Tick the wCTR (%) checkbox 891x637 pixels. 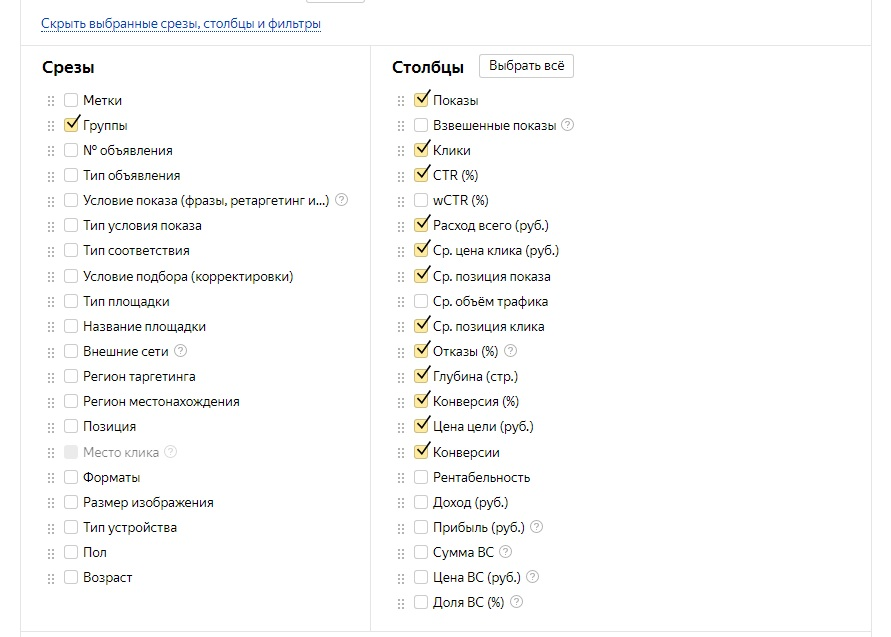pyautogui.click(x=421, y=200)
